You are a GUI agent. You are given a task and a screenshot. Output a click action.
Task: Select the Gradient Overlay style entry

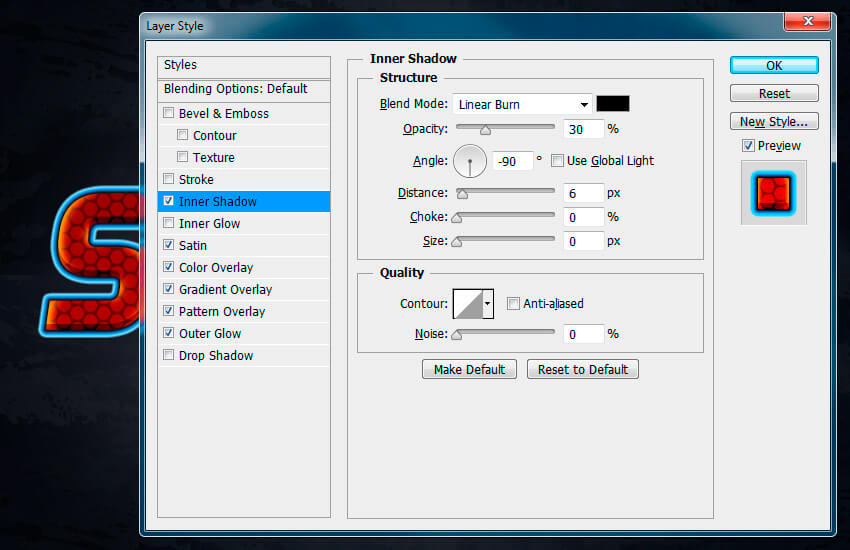[x=225, y=290]
